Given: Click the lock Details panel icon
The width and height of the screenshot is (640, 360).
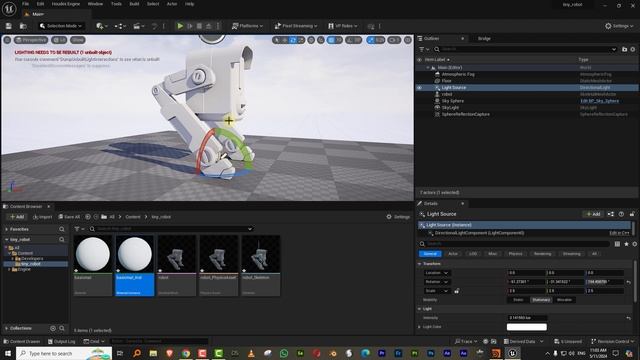Looking at the screenshot, I should 632,214.
